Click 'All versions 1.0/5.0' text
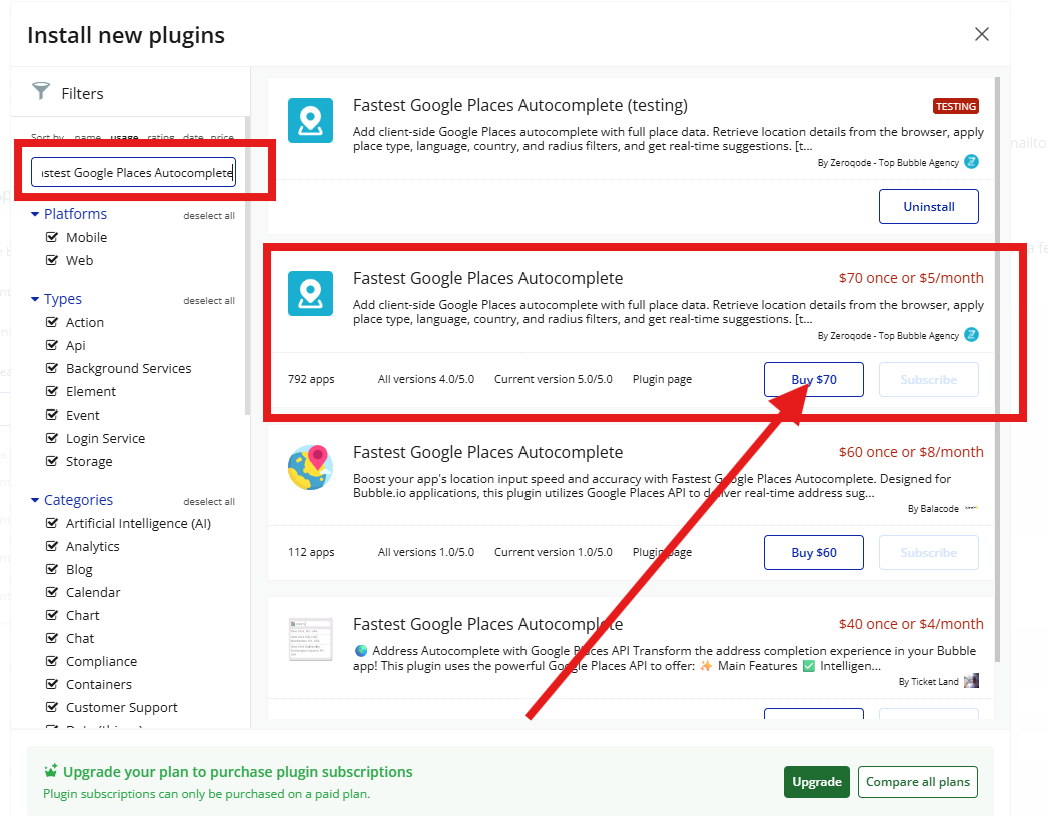Image resolution: width=1048 pixels, height=816 pixels. pyautogui.click(x=426, y=552)
